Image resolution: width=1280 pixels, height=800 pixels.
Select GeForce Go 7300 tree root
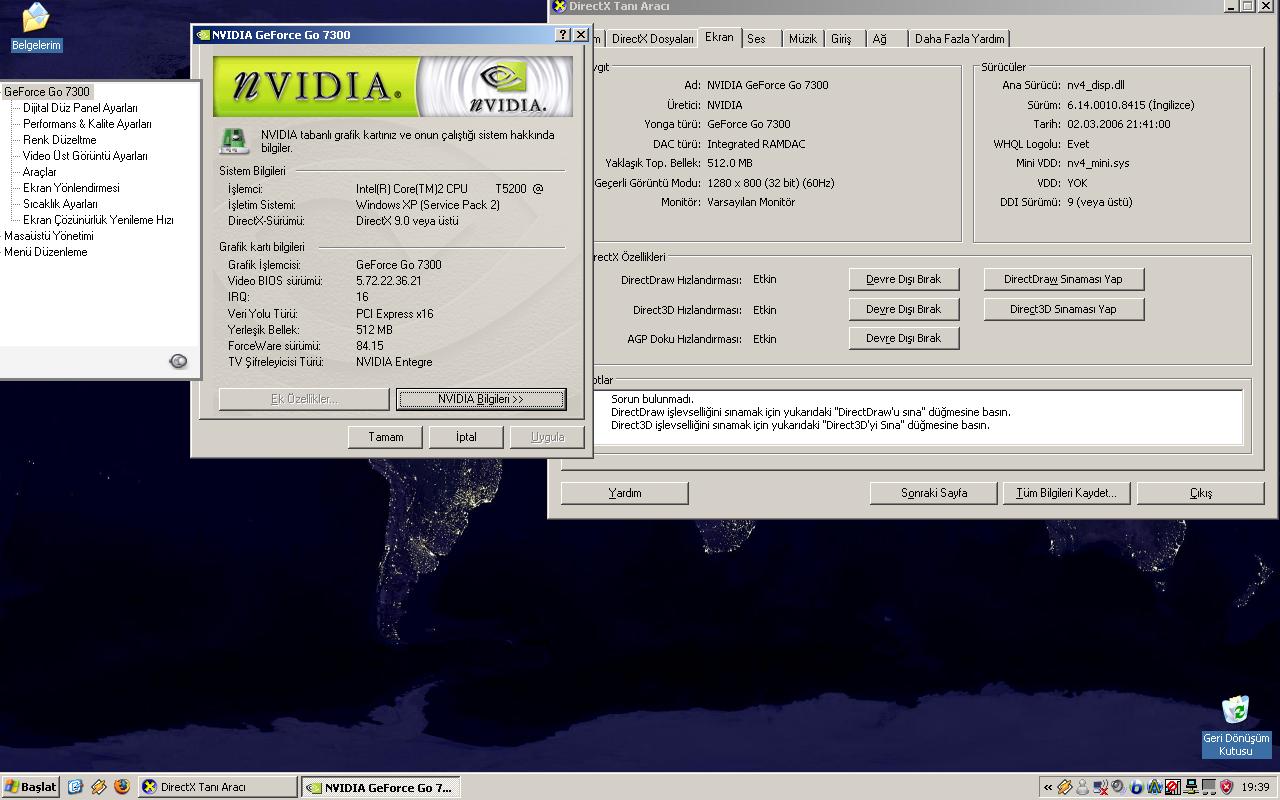coord(46,91)
